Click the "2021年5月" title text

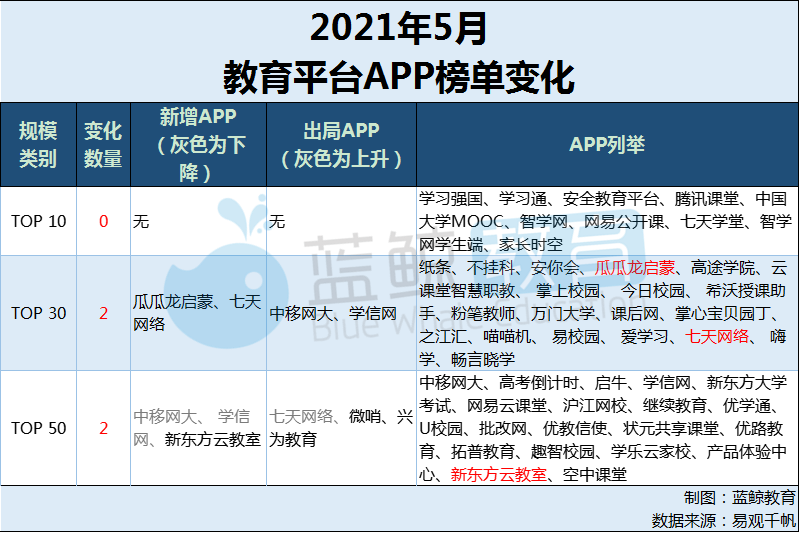tap(399, 27)
